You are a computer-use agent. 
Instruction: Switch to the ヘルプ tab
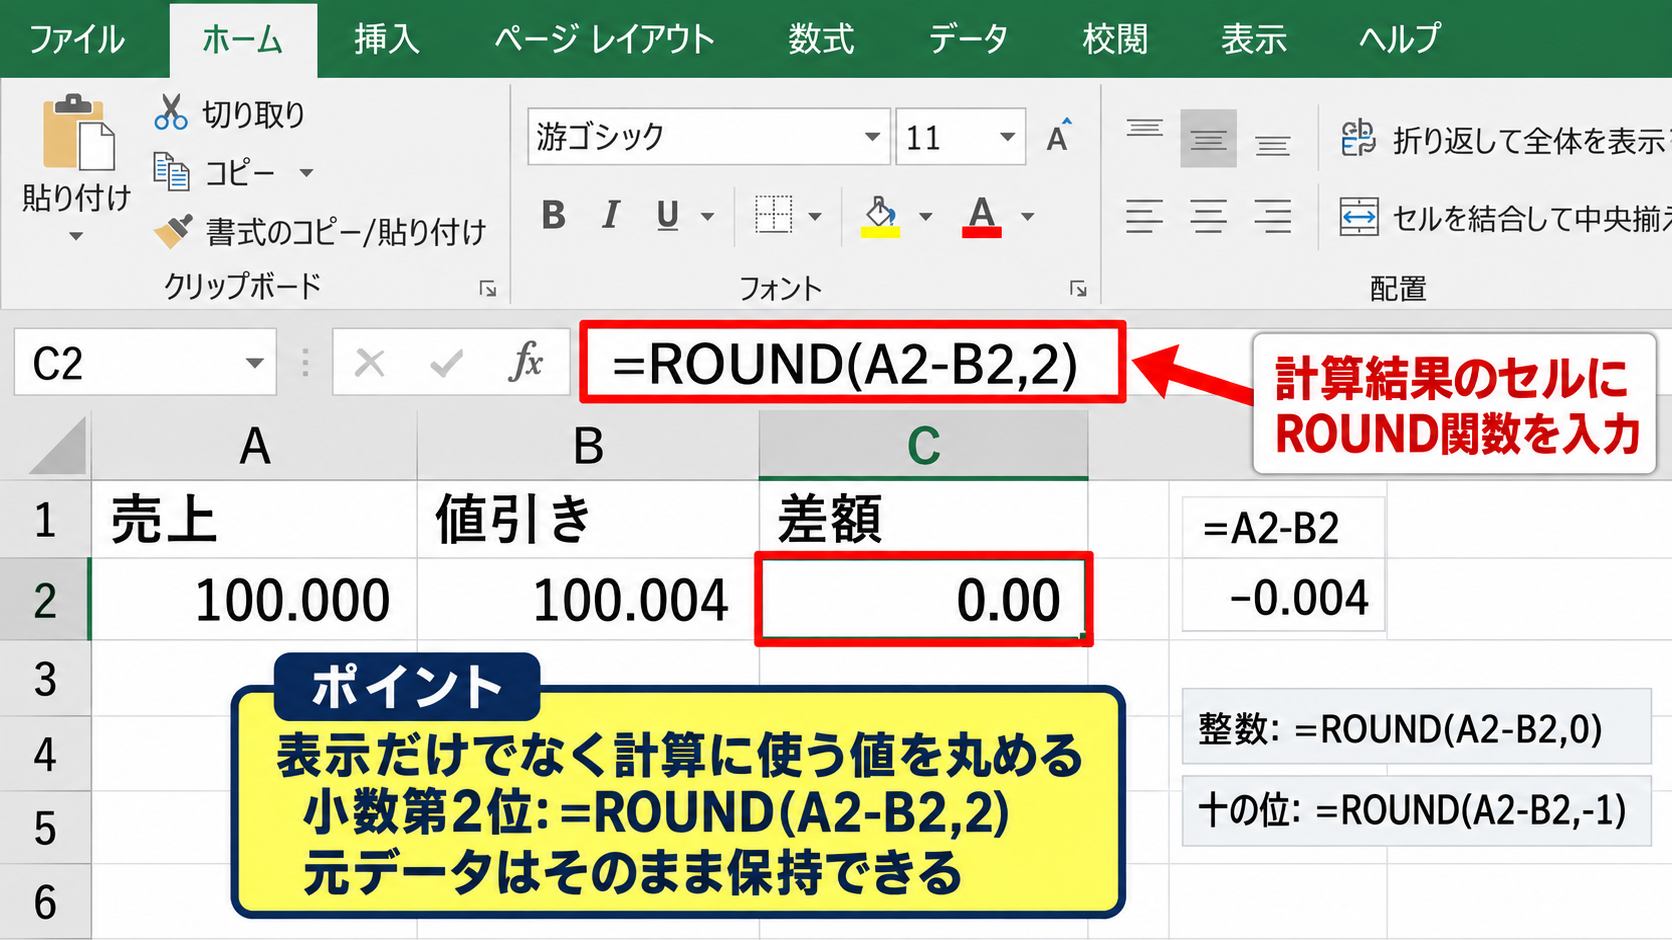[x=1400, y=39]
